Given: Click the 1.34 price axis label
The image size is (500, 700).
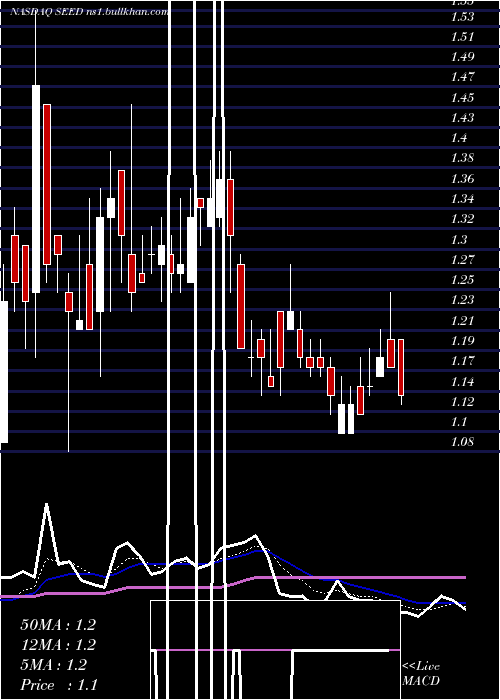Looking at the screenshot, I should point(462,199).
